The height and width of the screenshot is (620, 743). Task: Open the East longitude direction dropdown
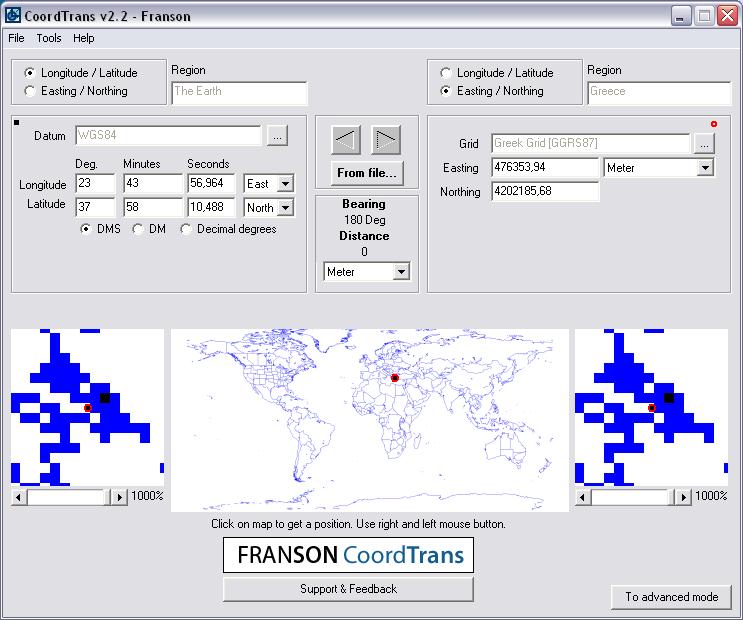285,183
